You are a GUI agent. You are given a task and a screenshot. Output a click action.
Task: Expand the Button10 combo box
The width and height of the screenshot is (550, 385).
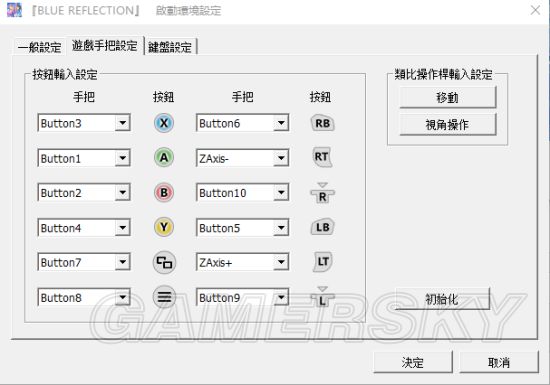[x=281, y=192]
